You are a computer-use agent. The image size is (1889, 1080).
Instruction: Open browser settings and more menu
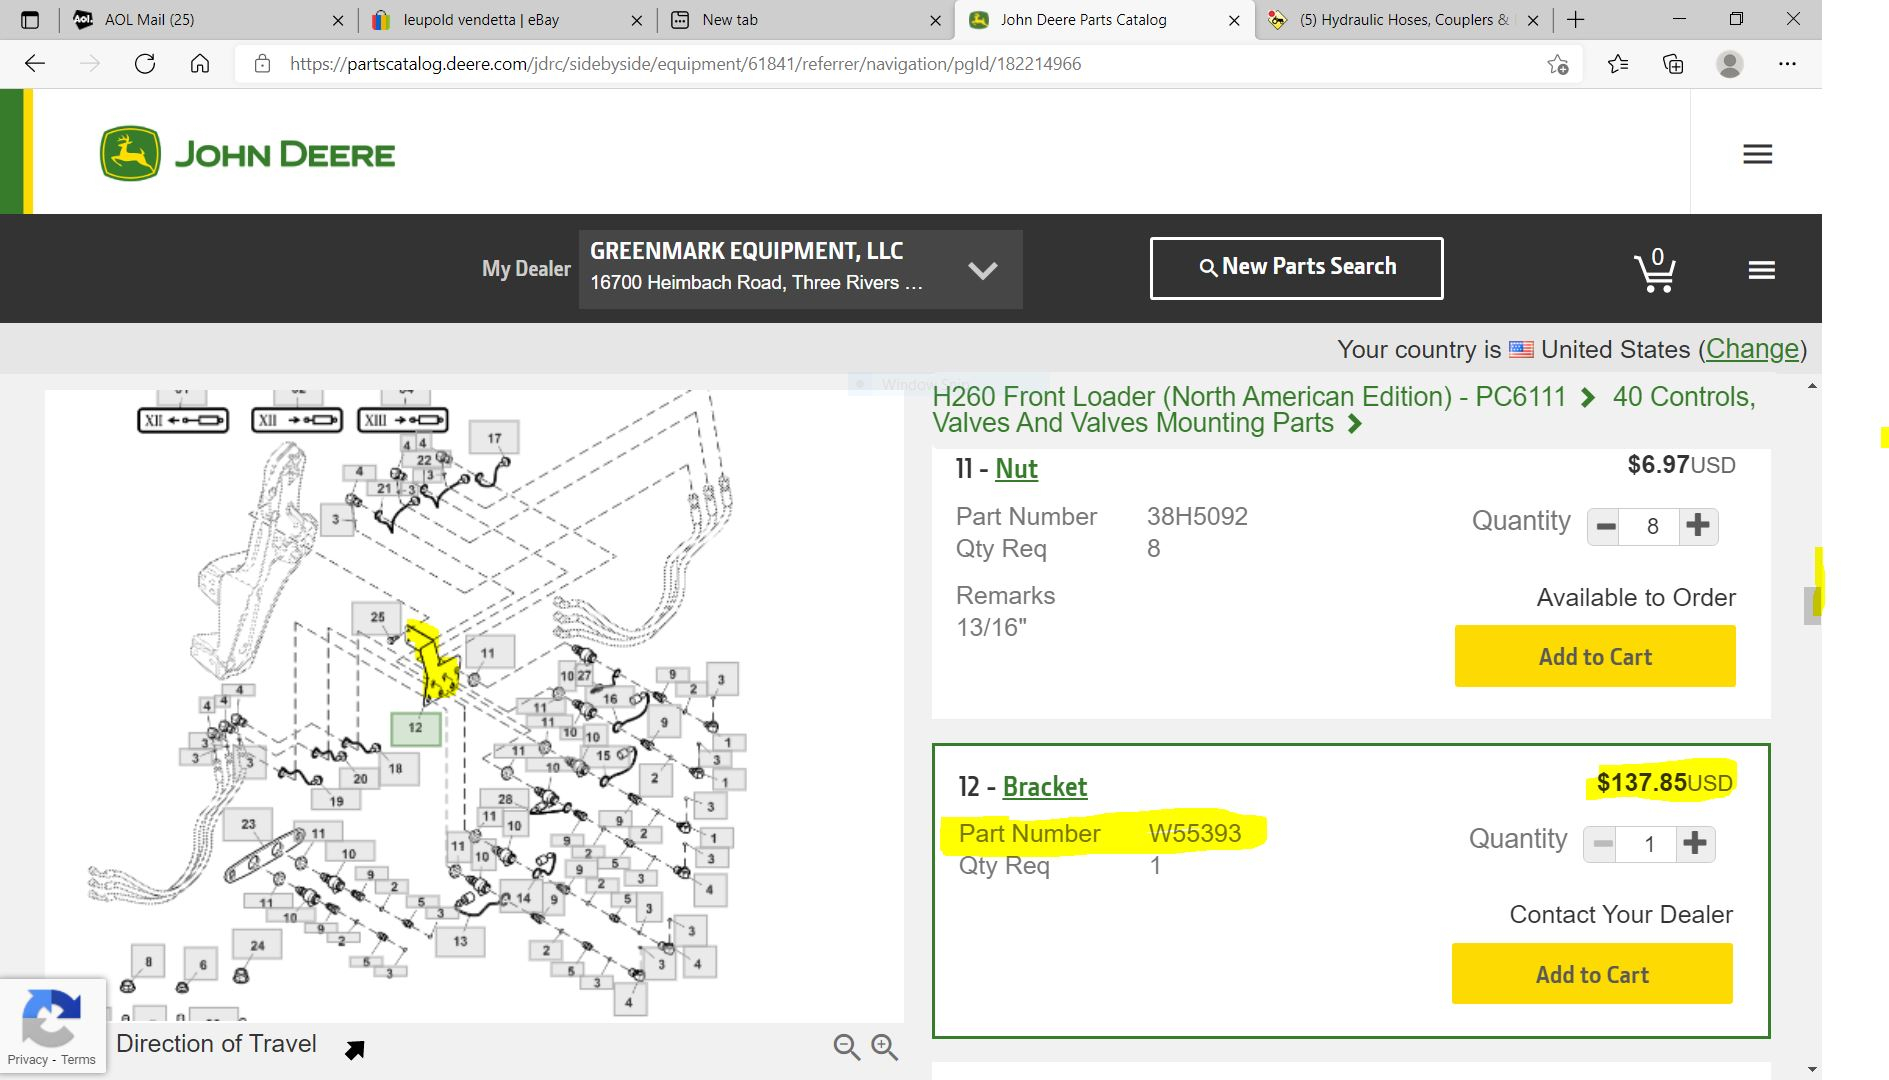1787,64
